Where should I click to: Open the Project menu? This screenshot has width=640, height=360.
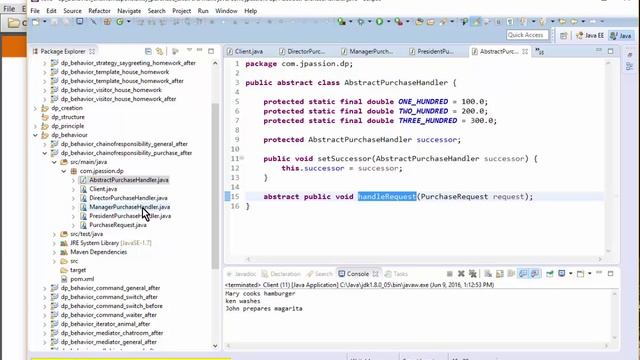(181, 11)
